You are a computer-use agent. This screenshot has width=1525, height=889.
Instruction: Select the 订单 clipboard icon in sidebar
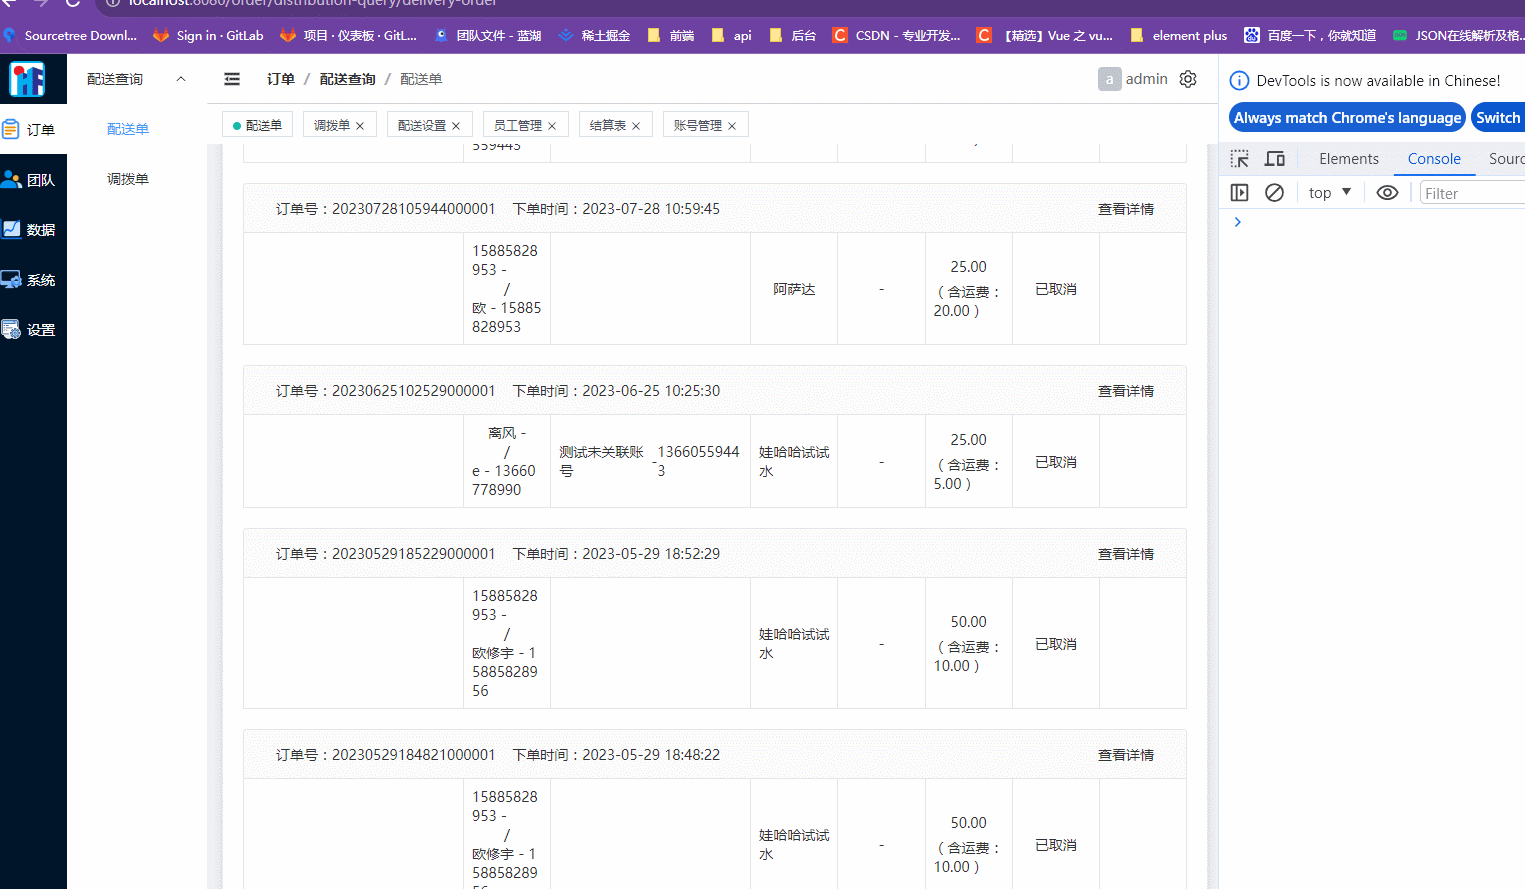tap(14, 128)
